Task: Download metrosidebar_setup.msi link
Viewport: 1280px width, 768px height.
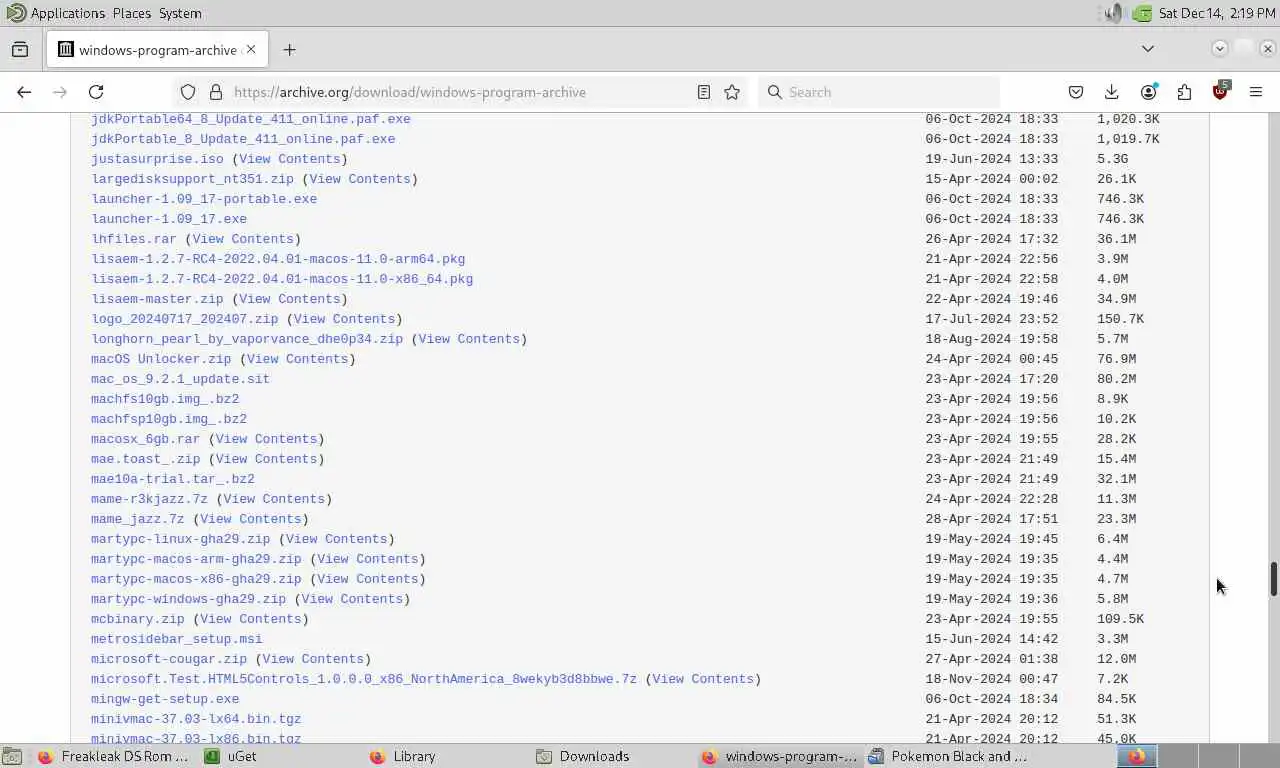Action: [176, 639]
